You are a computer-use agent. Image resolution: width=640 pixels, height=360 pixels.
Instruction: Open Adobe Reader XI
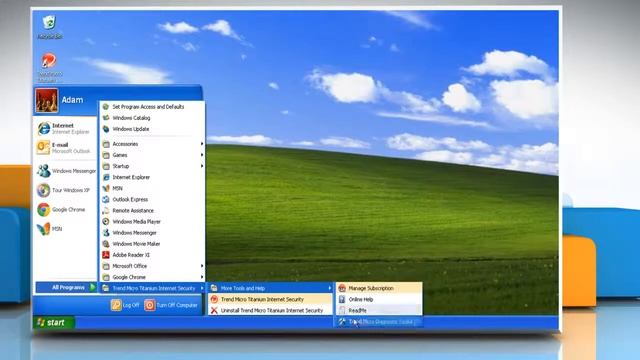pyautogui.click(x=153, y=255)
